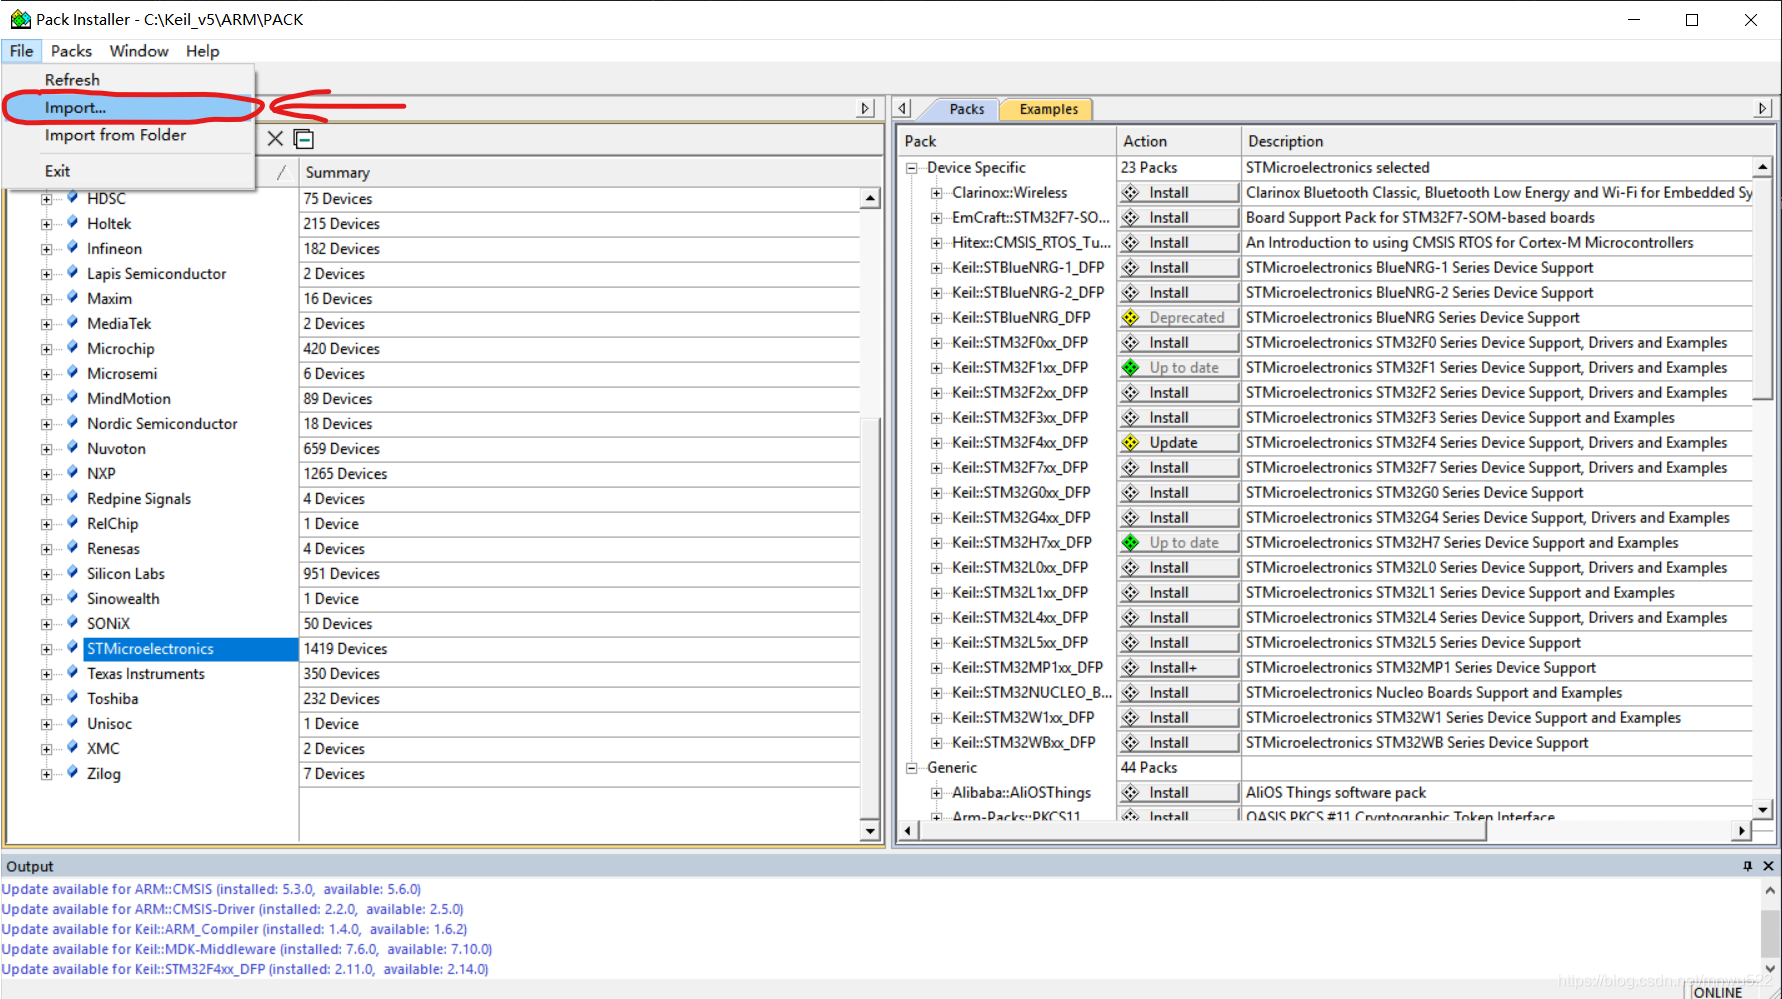Click Up to date for Keil::STM32H7xx_DFP
This screenshot has width=1782, height=999.
click(1178, 543)
